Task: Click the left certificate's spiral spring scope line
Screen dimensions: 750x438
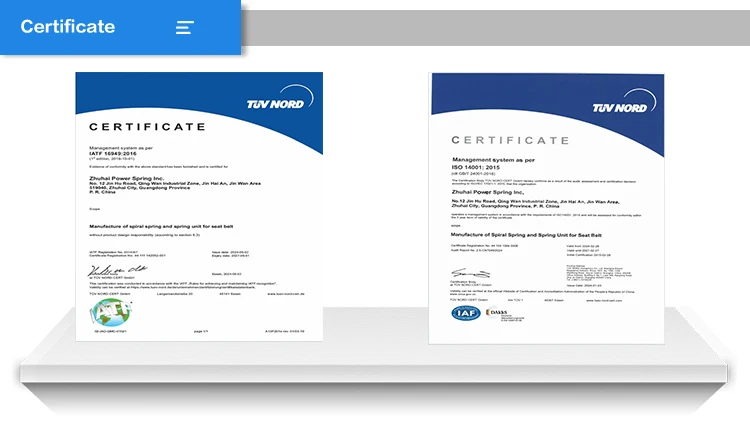Action: (x=161, y=226)
